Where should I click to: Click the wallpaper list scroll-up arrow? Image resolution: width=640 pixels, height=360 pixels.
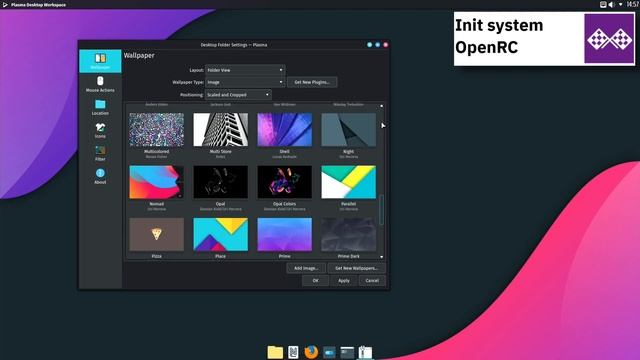point(382,106)
